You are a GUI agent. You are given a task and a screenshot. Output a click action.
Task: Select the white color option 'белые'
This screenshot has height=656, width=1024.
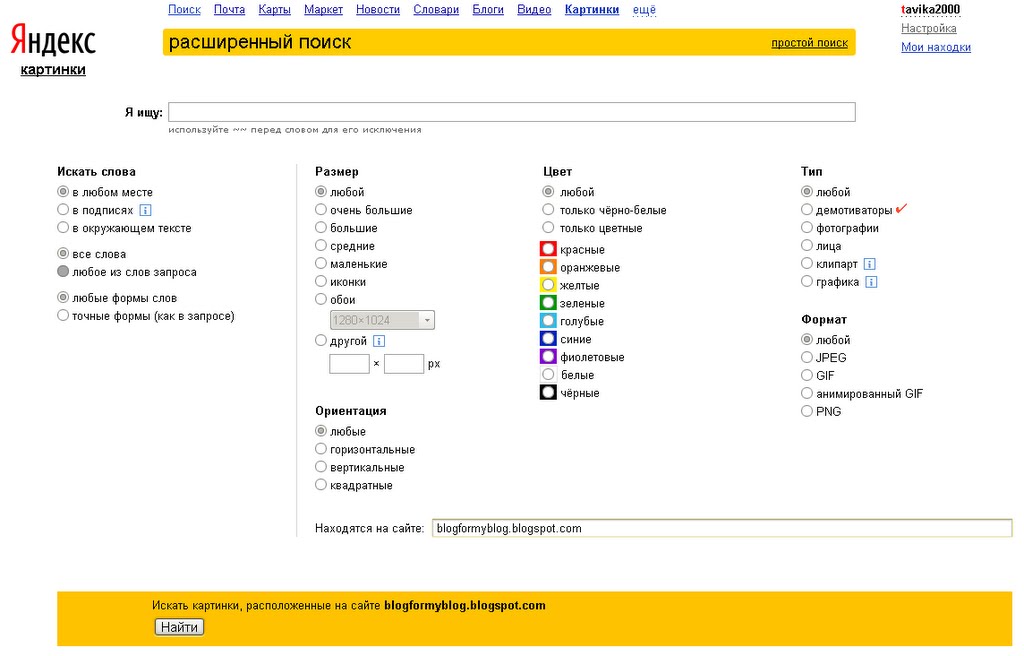pos(548,374)
